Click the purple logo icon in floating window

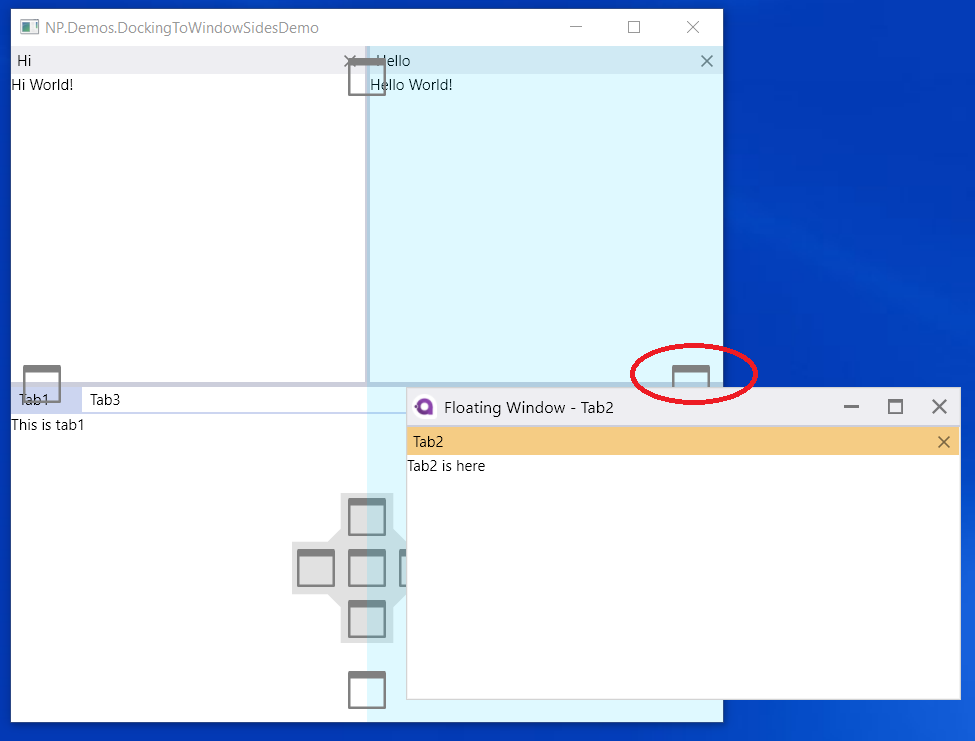pyautogui.click(x=424, y=407)
